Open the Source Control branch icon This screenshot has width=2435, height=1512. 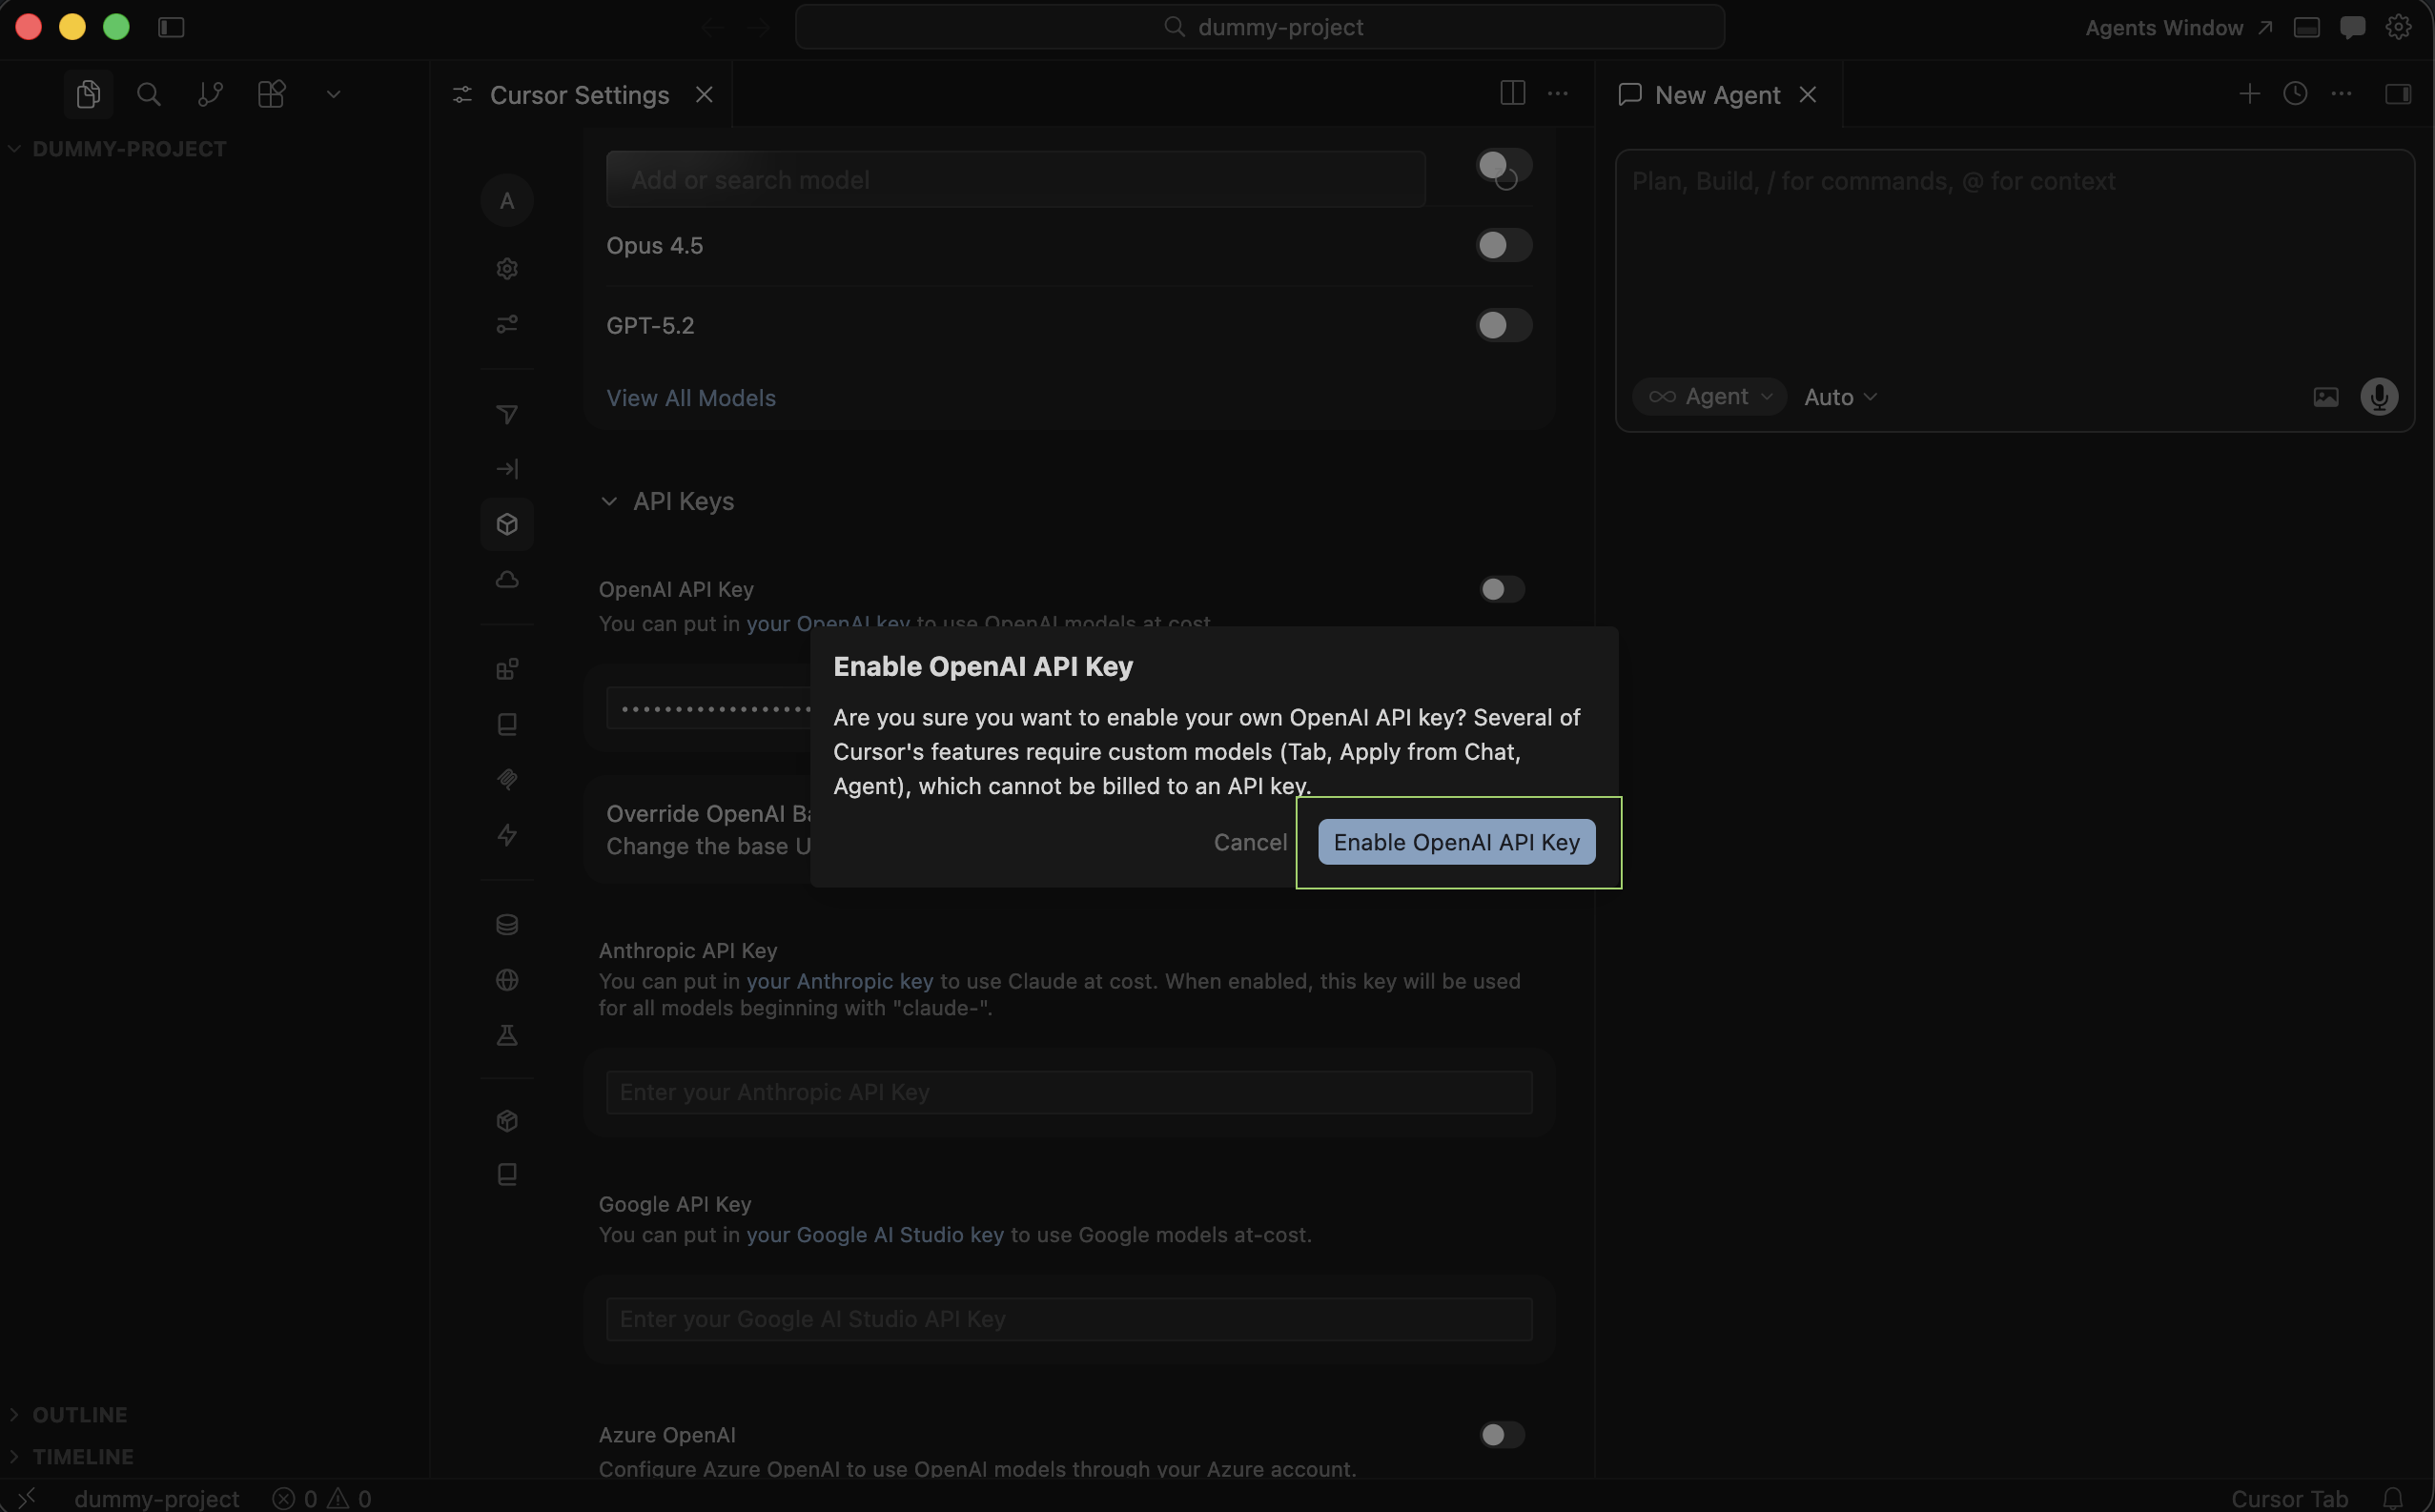(210, 94)
